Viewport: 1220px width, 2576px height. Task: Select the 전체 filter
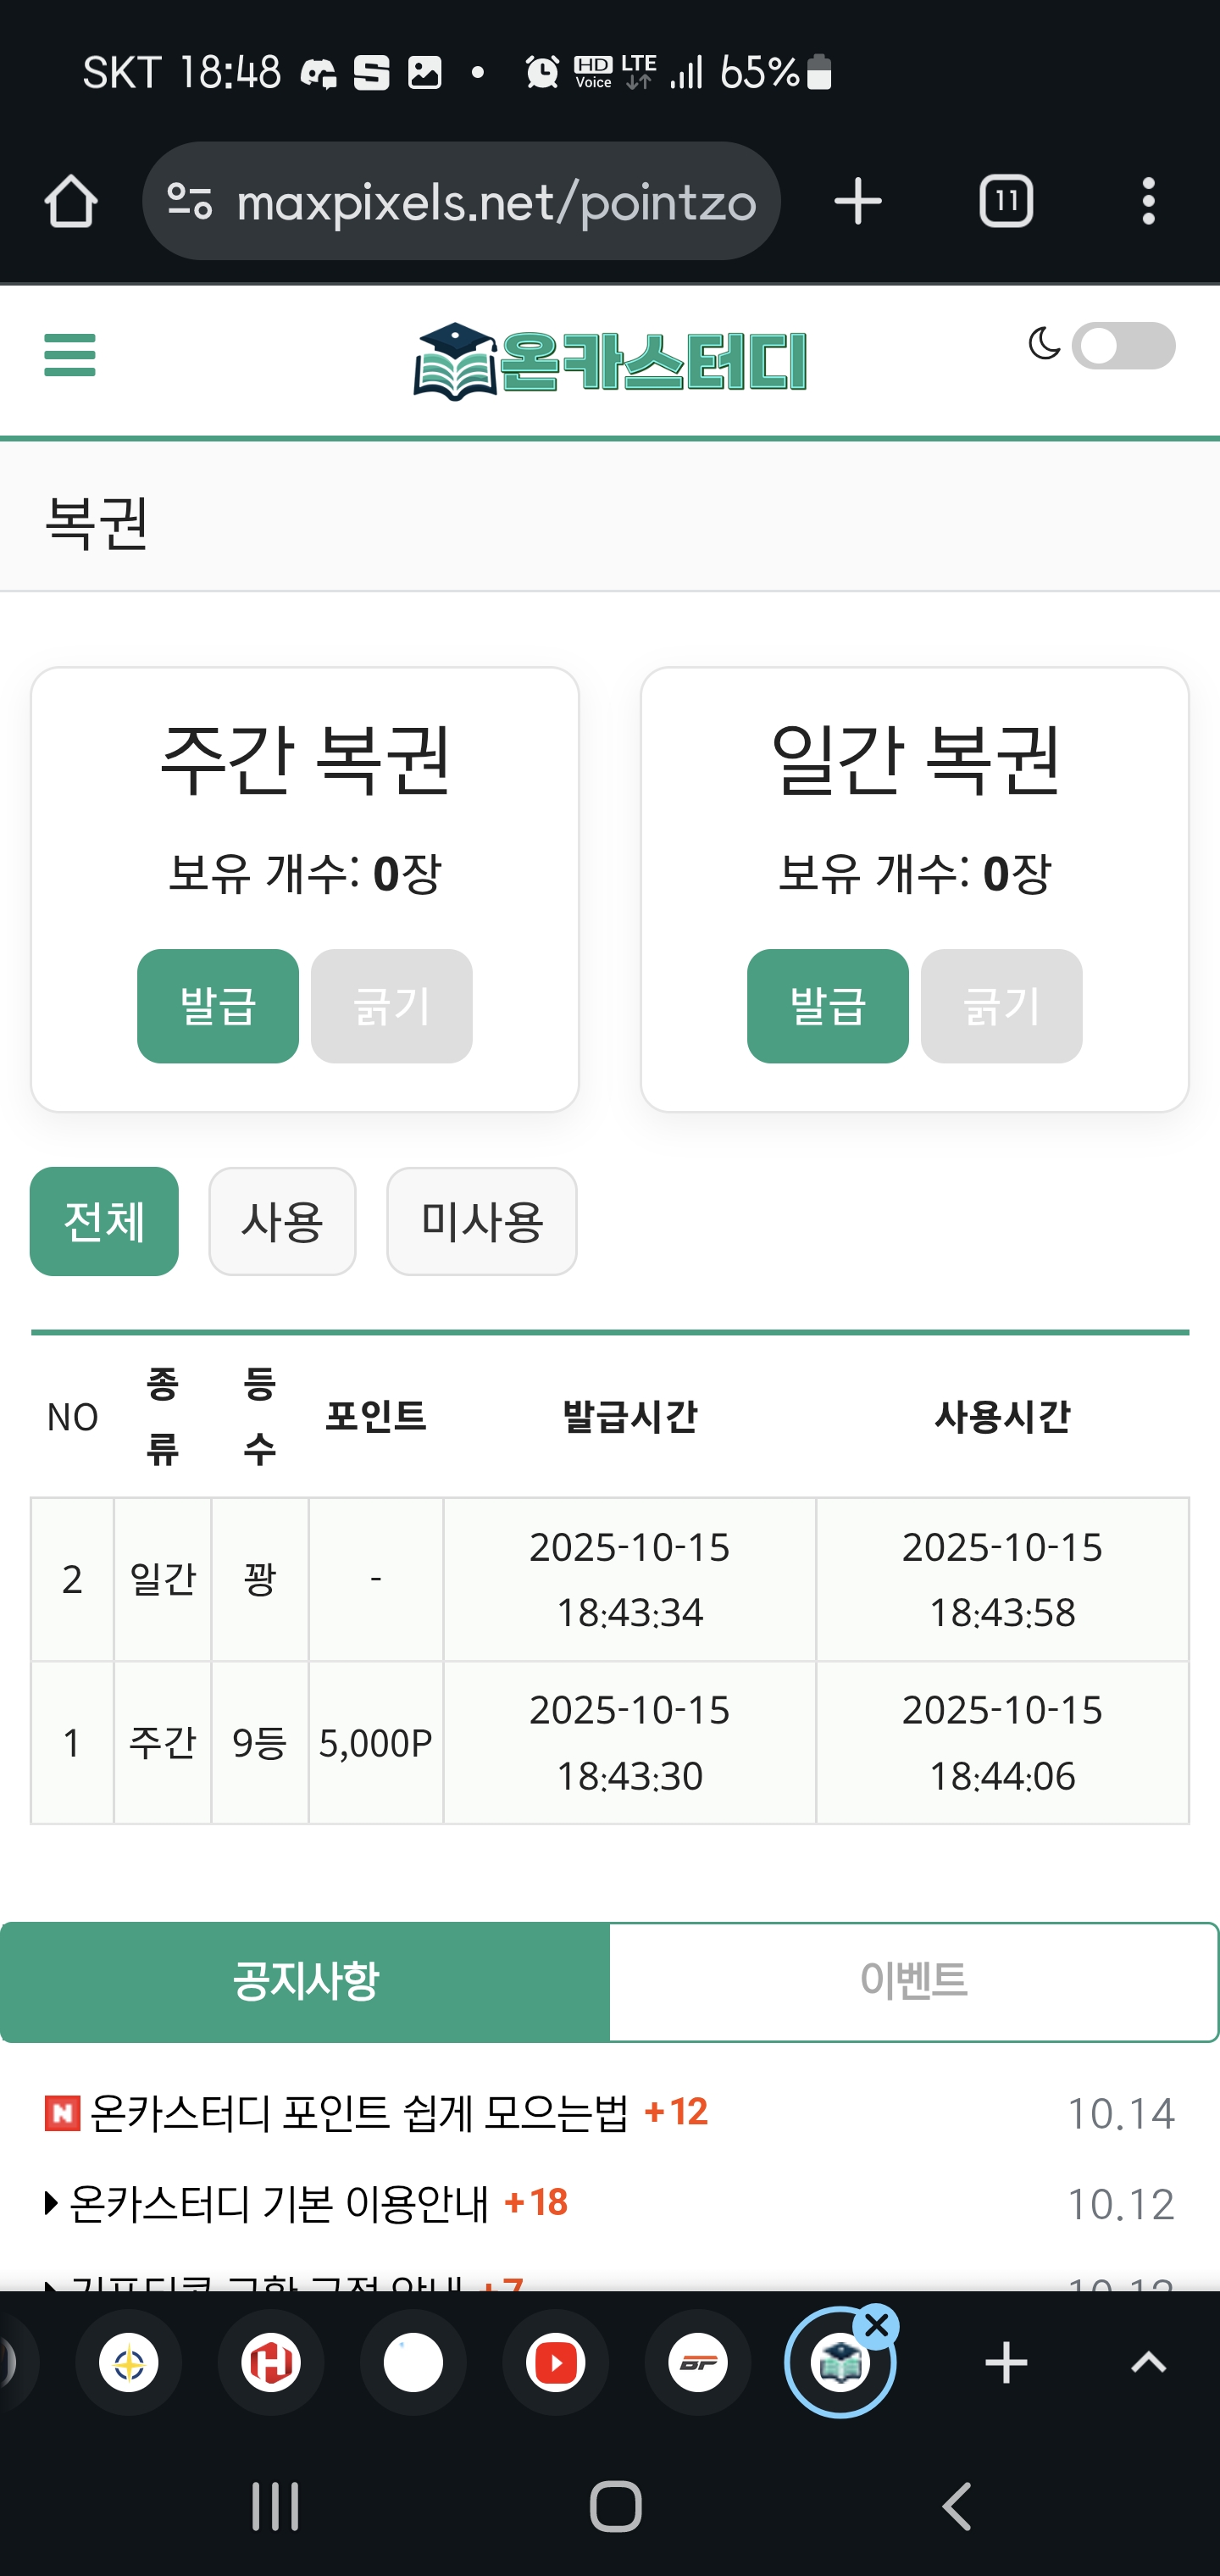tap(104, 1221)
